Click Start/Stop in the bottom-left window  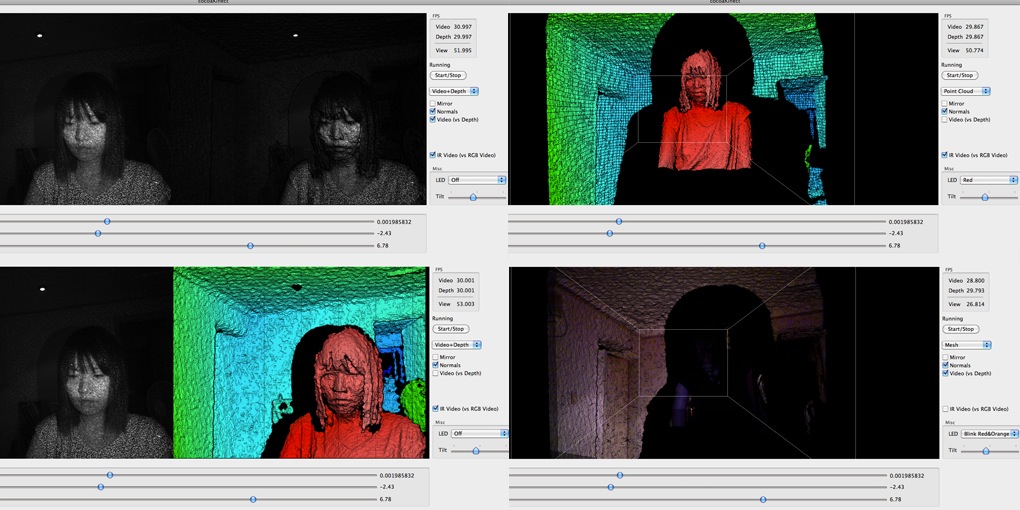point(450,329)
